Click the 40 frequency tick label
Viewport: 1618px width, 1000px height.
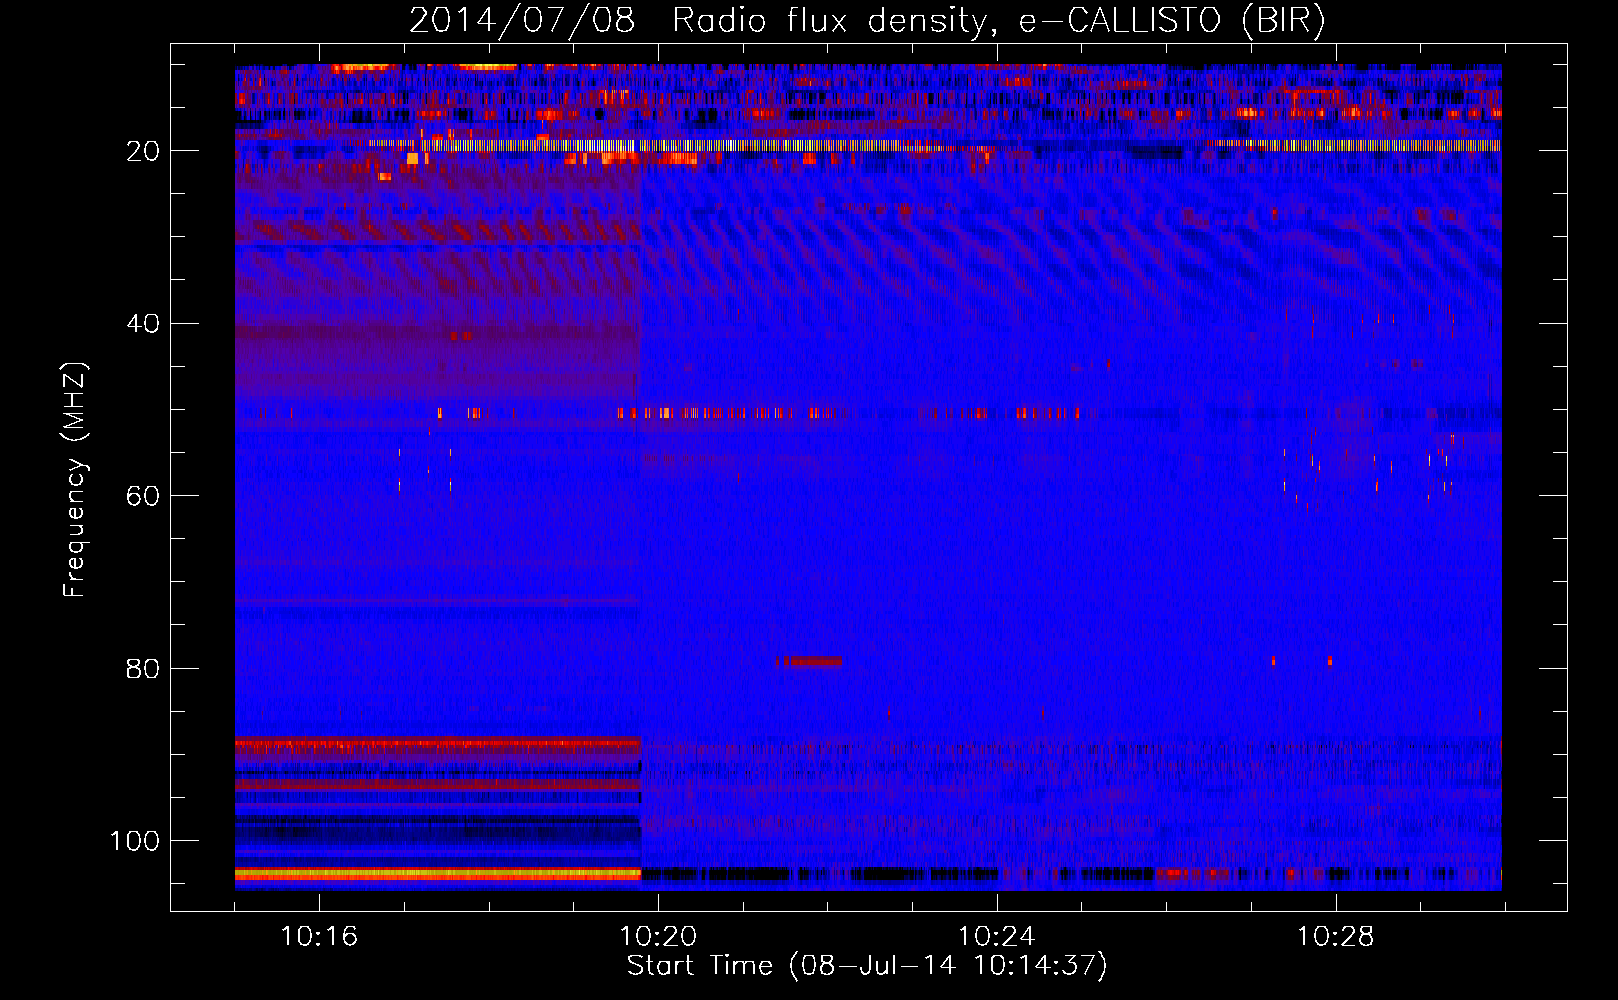[x=143, y=324]
